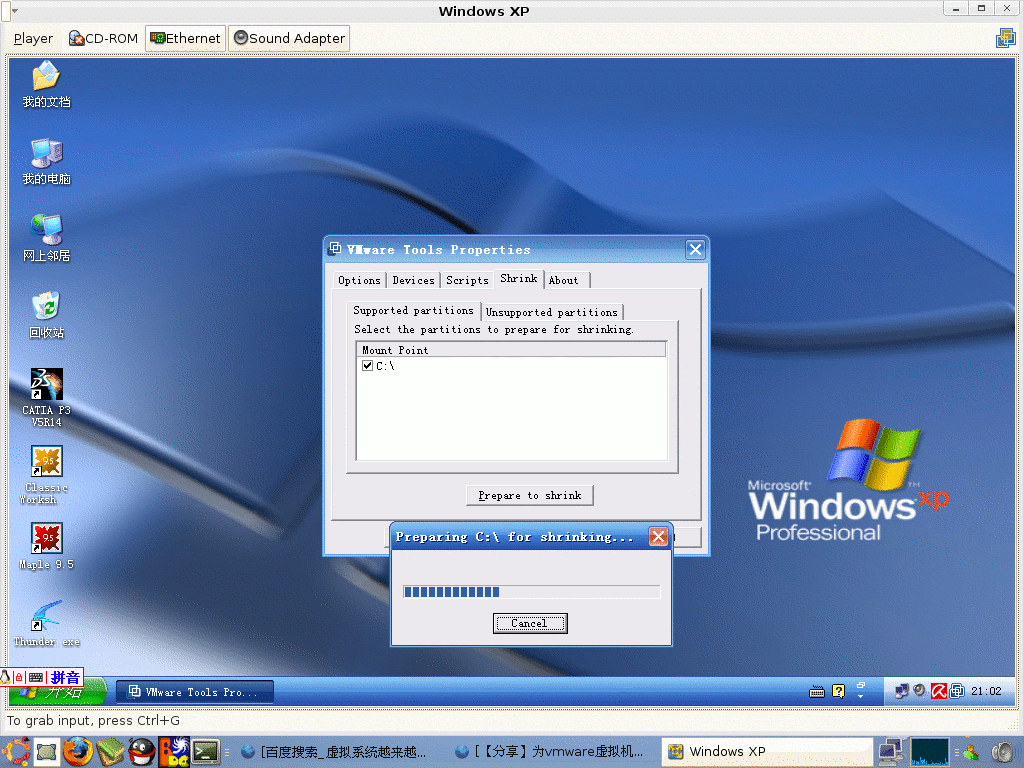Viewport: 1024px width, 768px height.
Task: Close the VMware Tools Properties window
Action: 696,249
